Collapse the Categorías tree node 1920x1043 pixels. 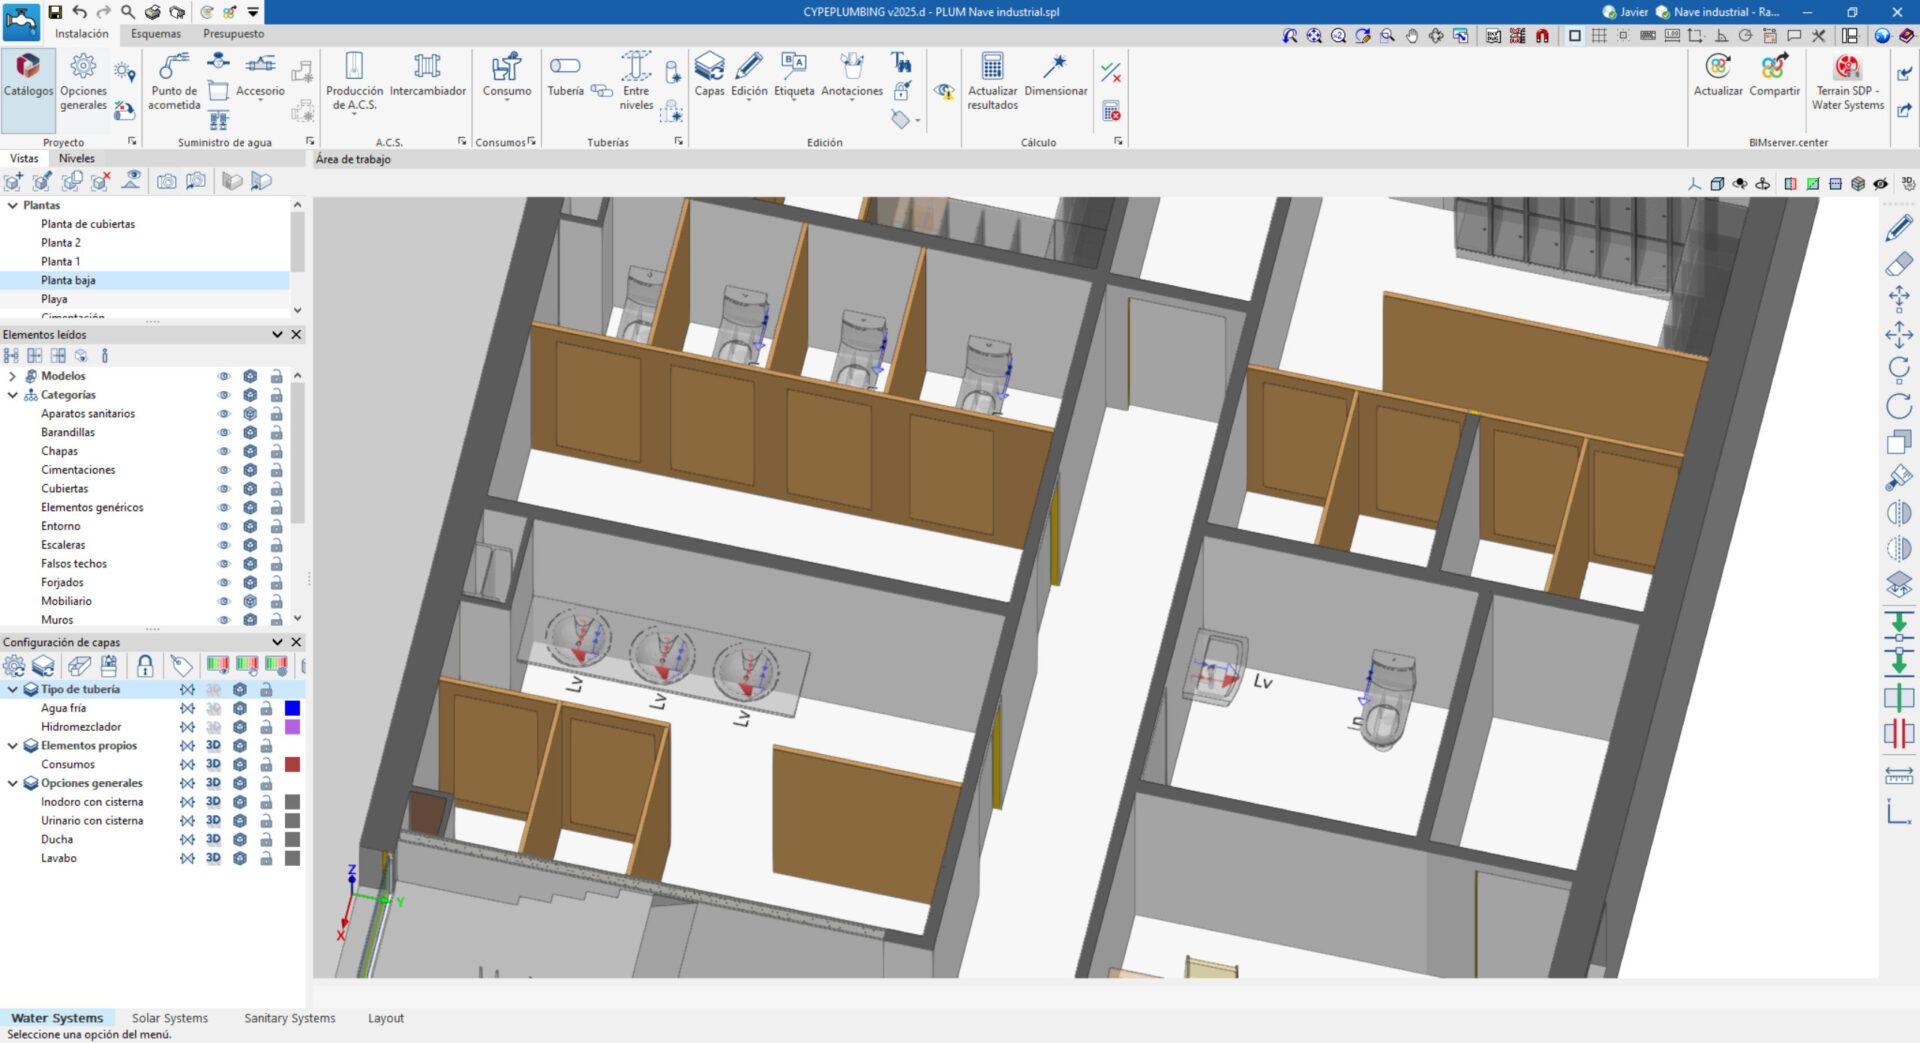(x=12, y=395)
